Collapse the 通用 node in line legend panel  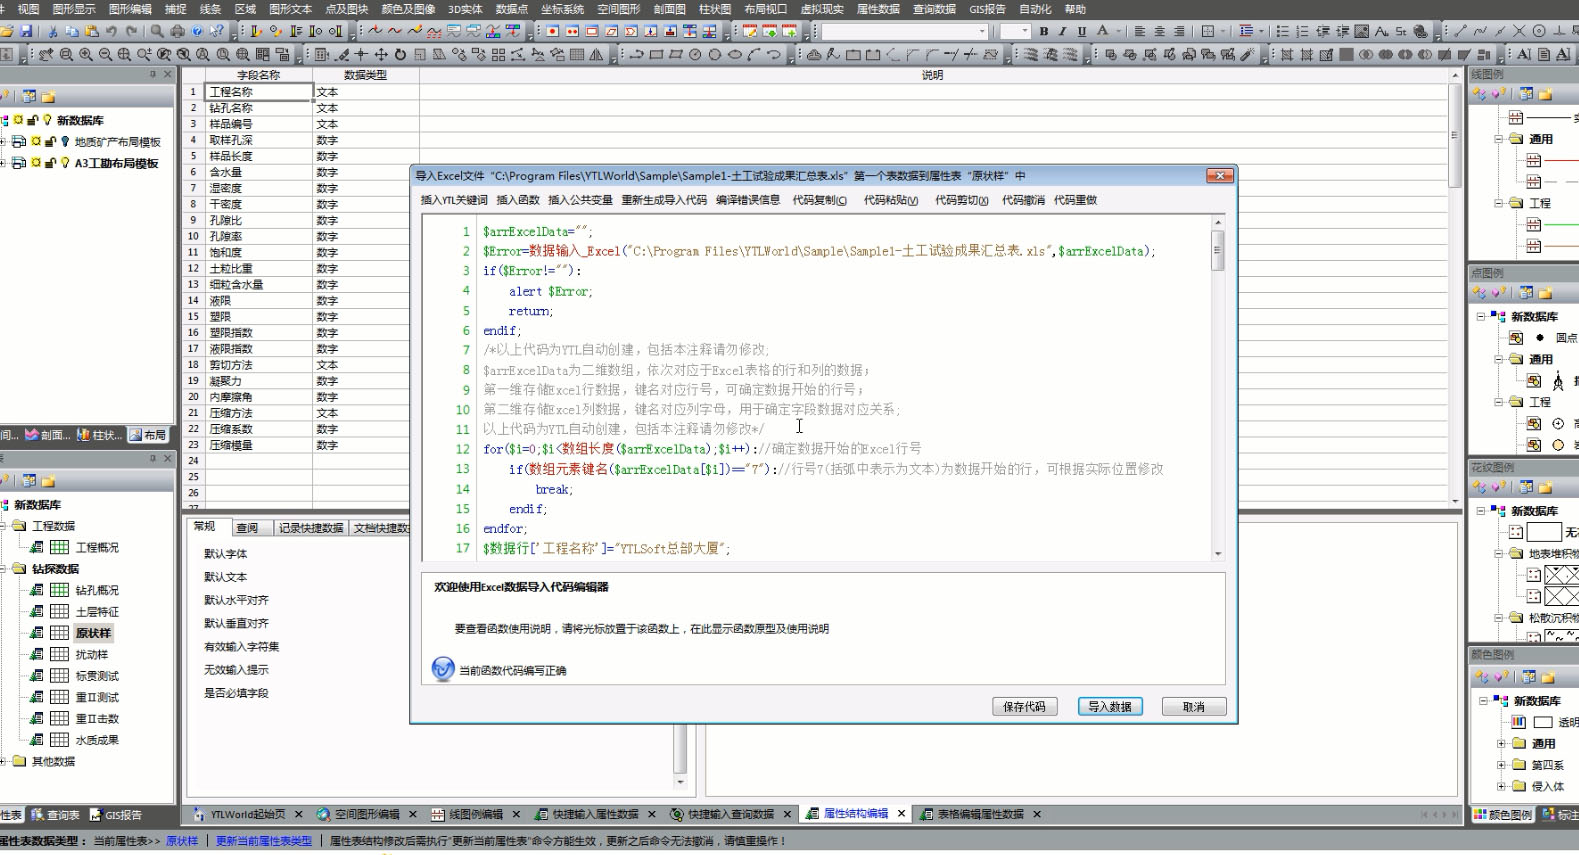(x=1499, y=139)
